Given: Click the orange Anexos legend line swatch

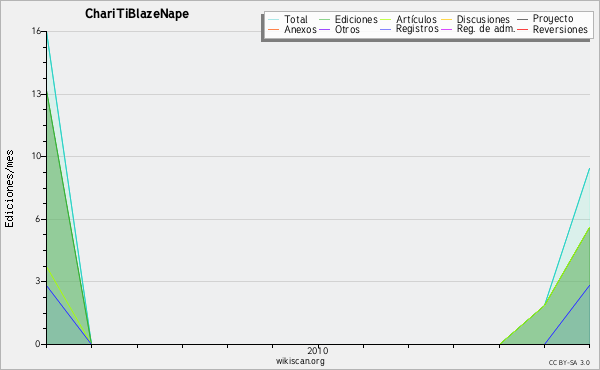Looking at the screenshot, I should pos(274,29).
